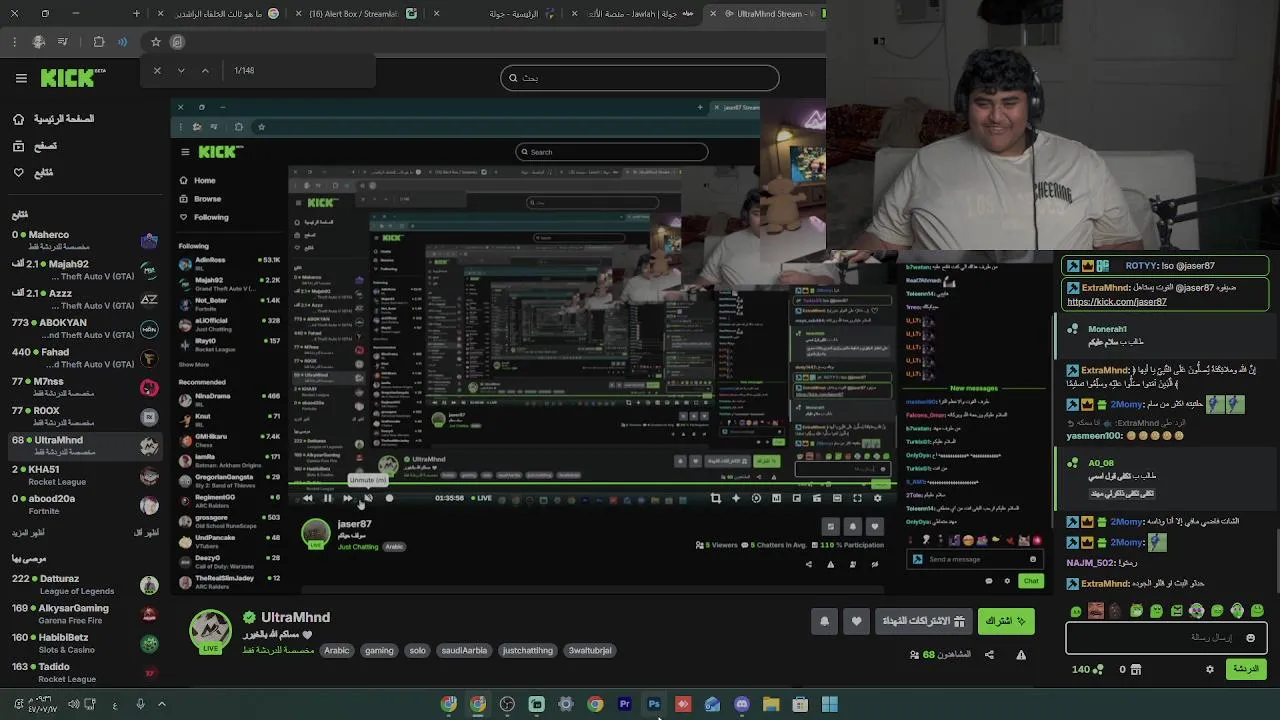The image size is (1280, 720).
Task: Open chat settings gear
Action: [x=1209, y=669]
